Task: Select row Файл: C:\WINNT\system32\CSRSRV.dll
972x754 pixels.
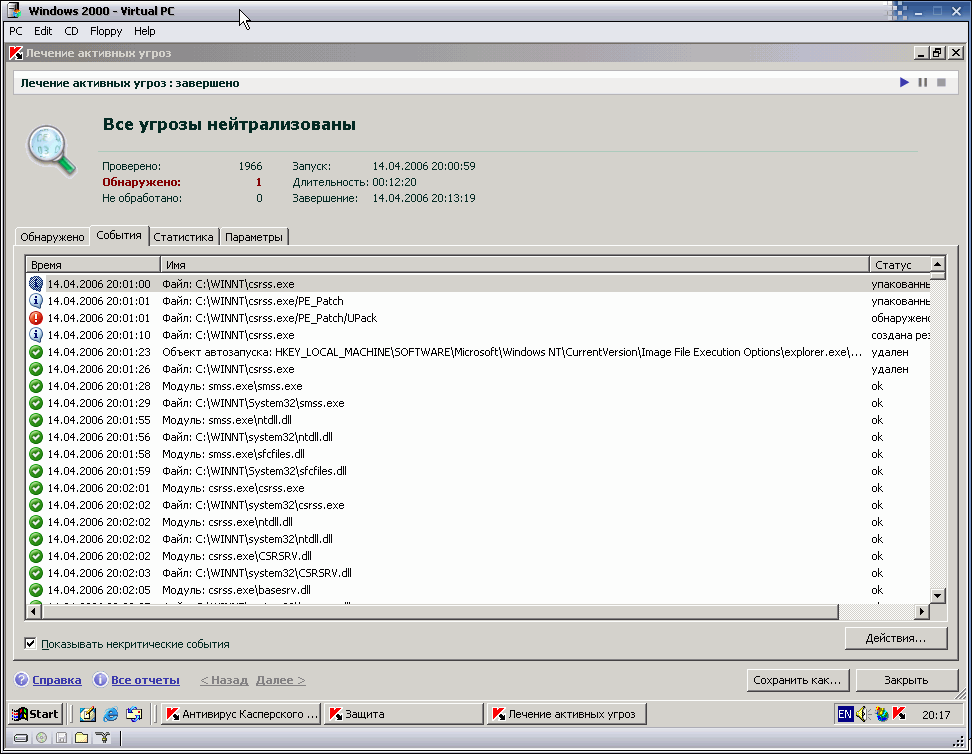Action: 478,573
